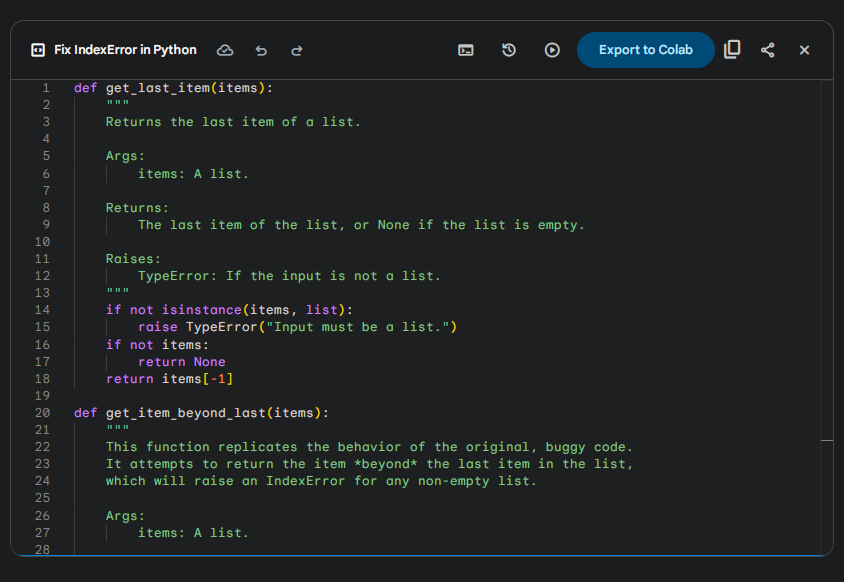Click the cloud saved status icon
Viewport: 844px width, 582px height.
pyautogui.click(x=225, y=50)
